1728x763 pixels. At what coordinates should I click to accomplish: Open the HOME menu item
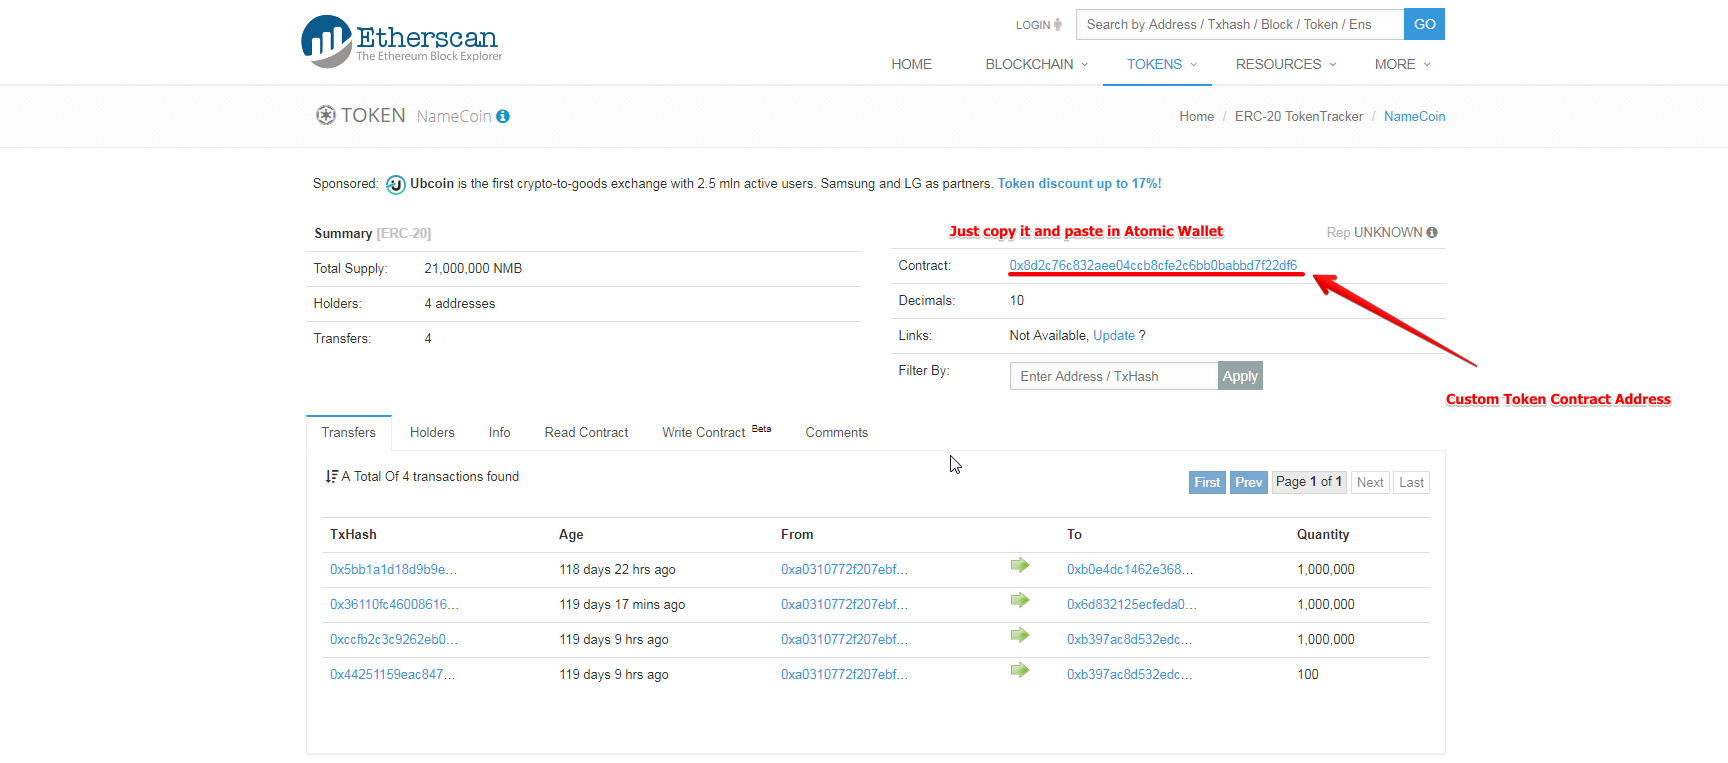[x=911, y=64]
